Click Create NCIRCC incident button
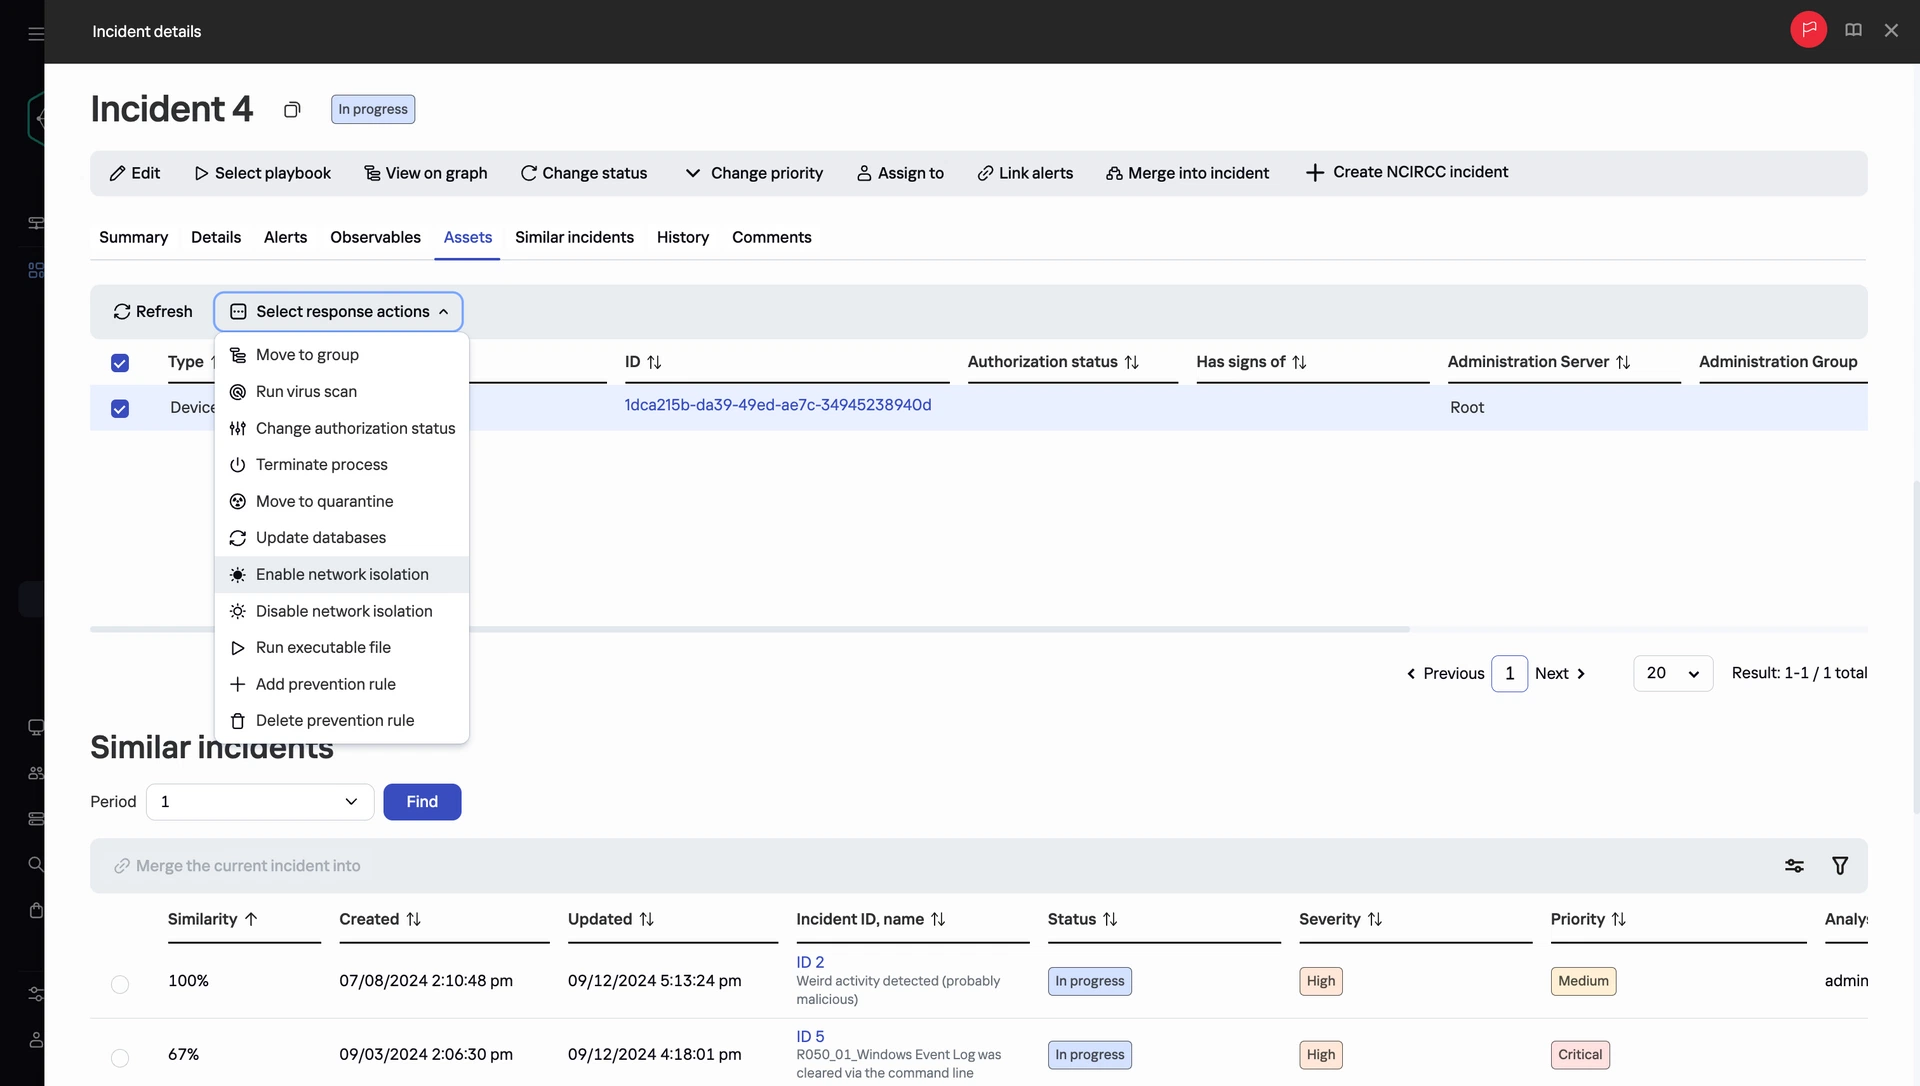The height and width of the screenshot is (1086, 1920). [x=1407, y=172]
